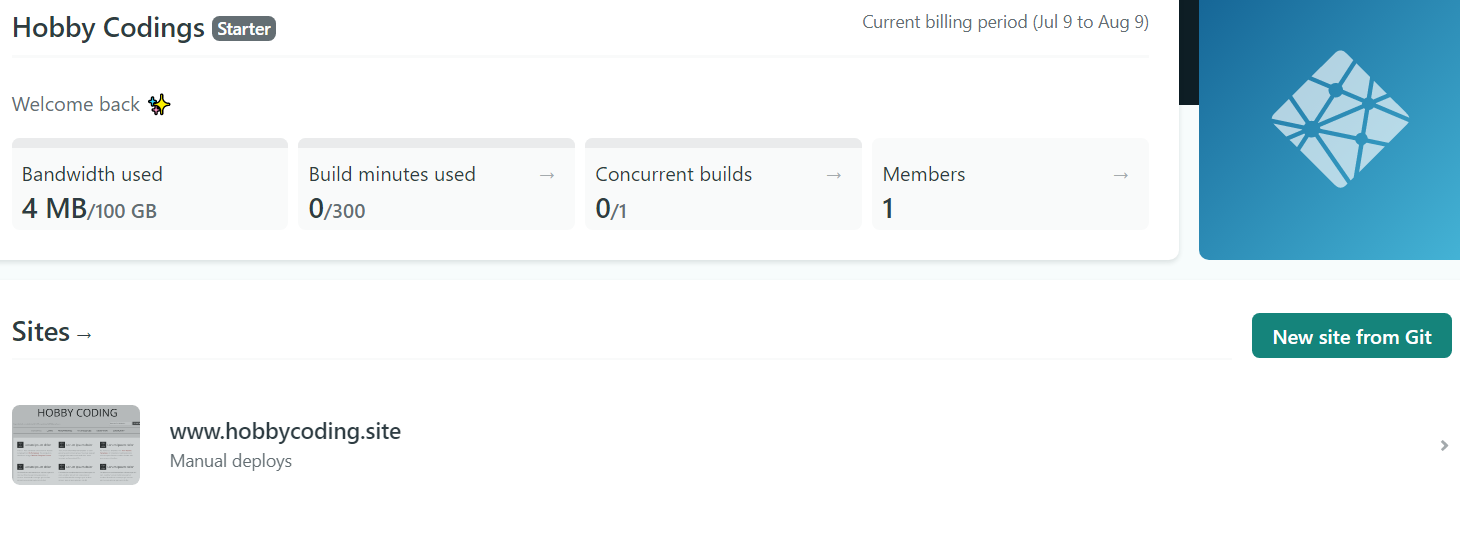
Task: Click the Build minutes used label
Action: tap(392, 174)
